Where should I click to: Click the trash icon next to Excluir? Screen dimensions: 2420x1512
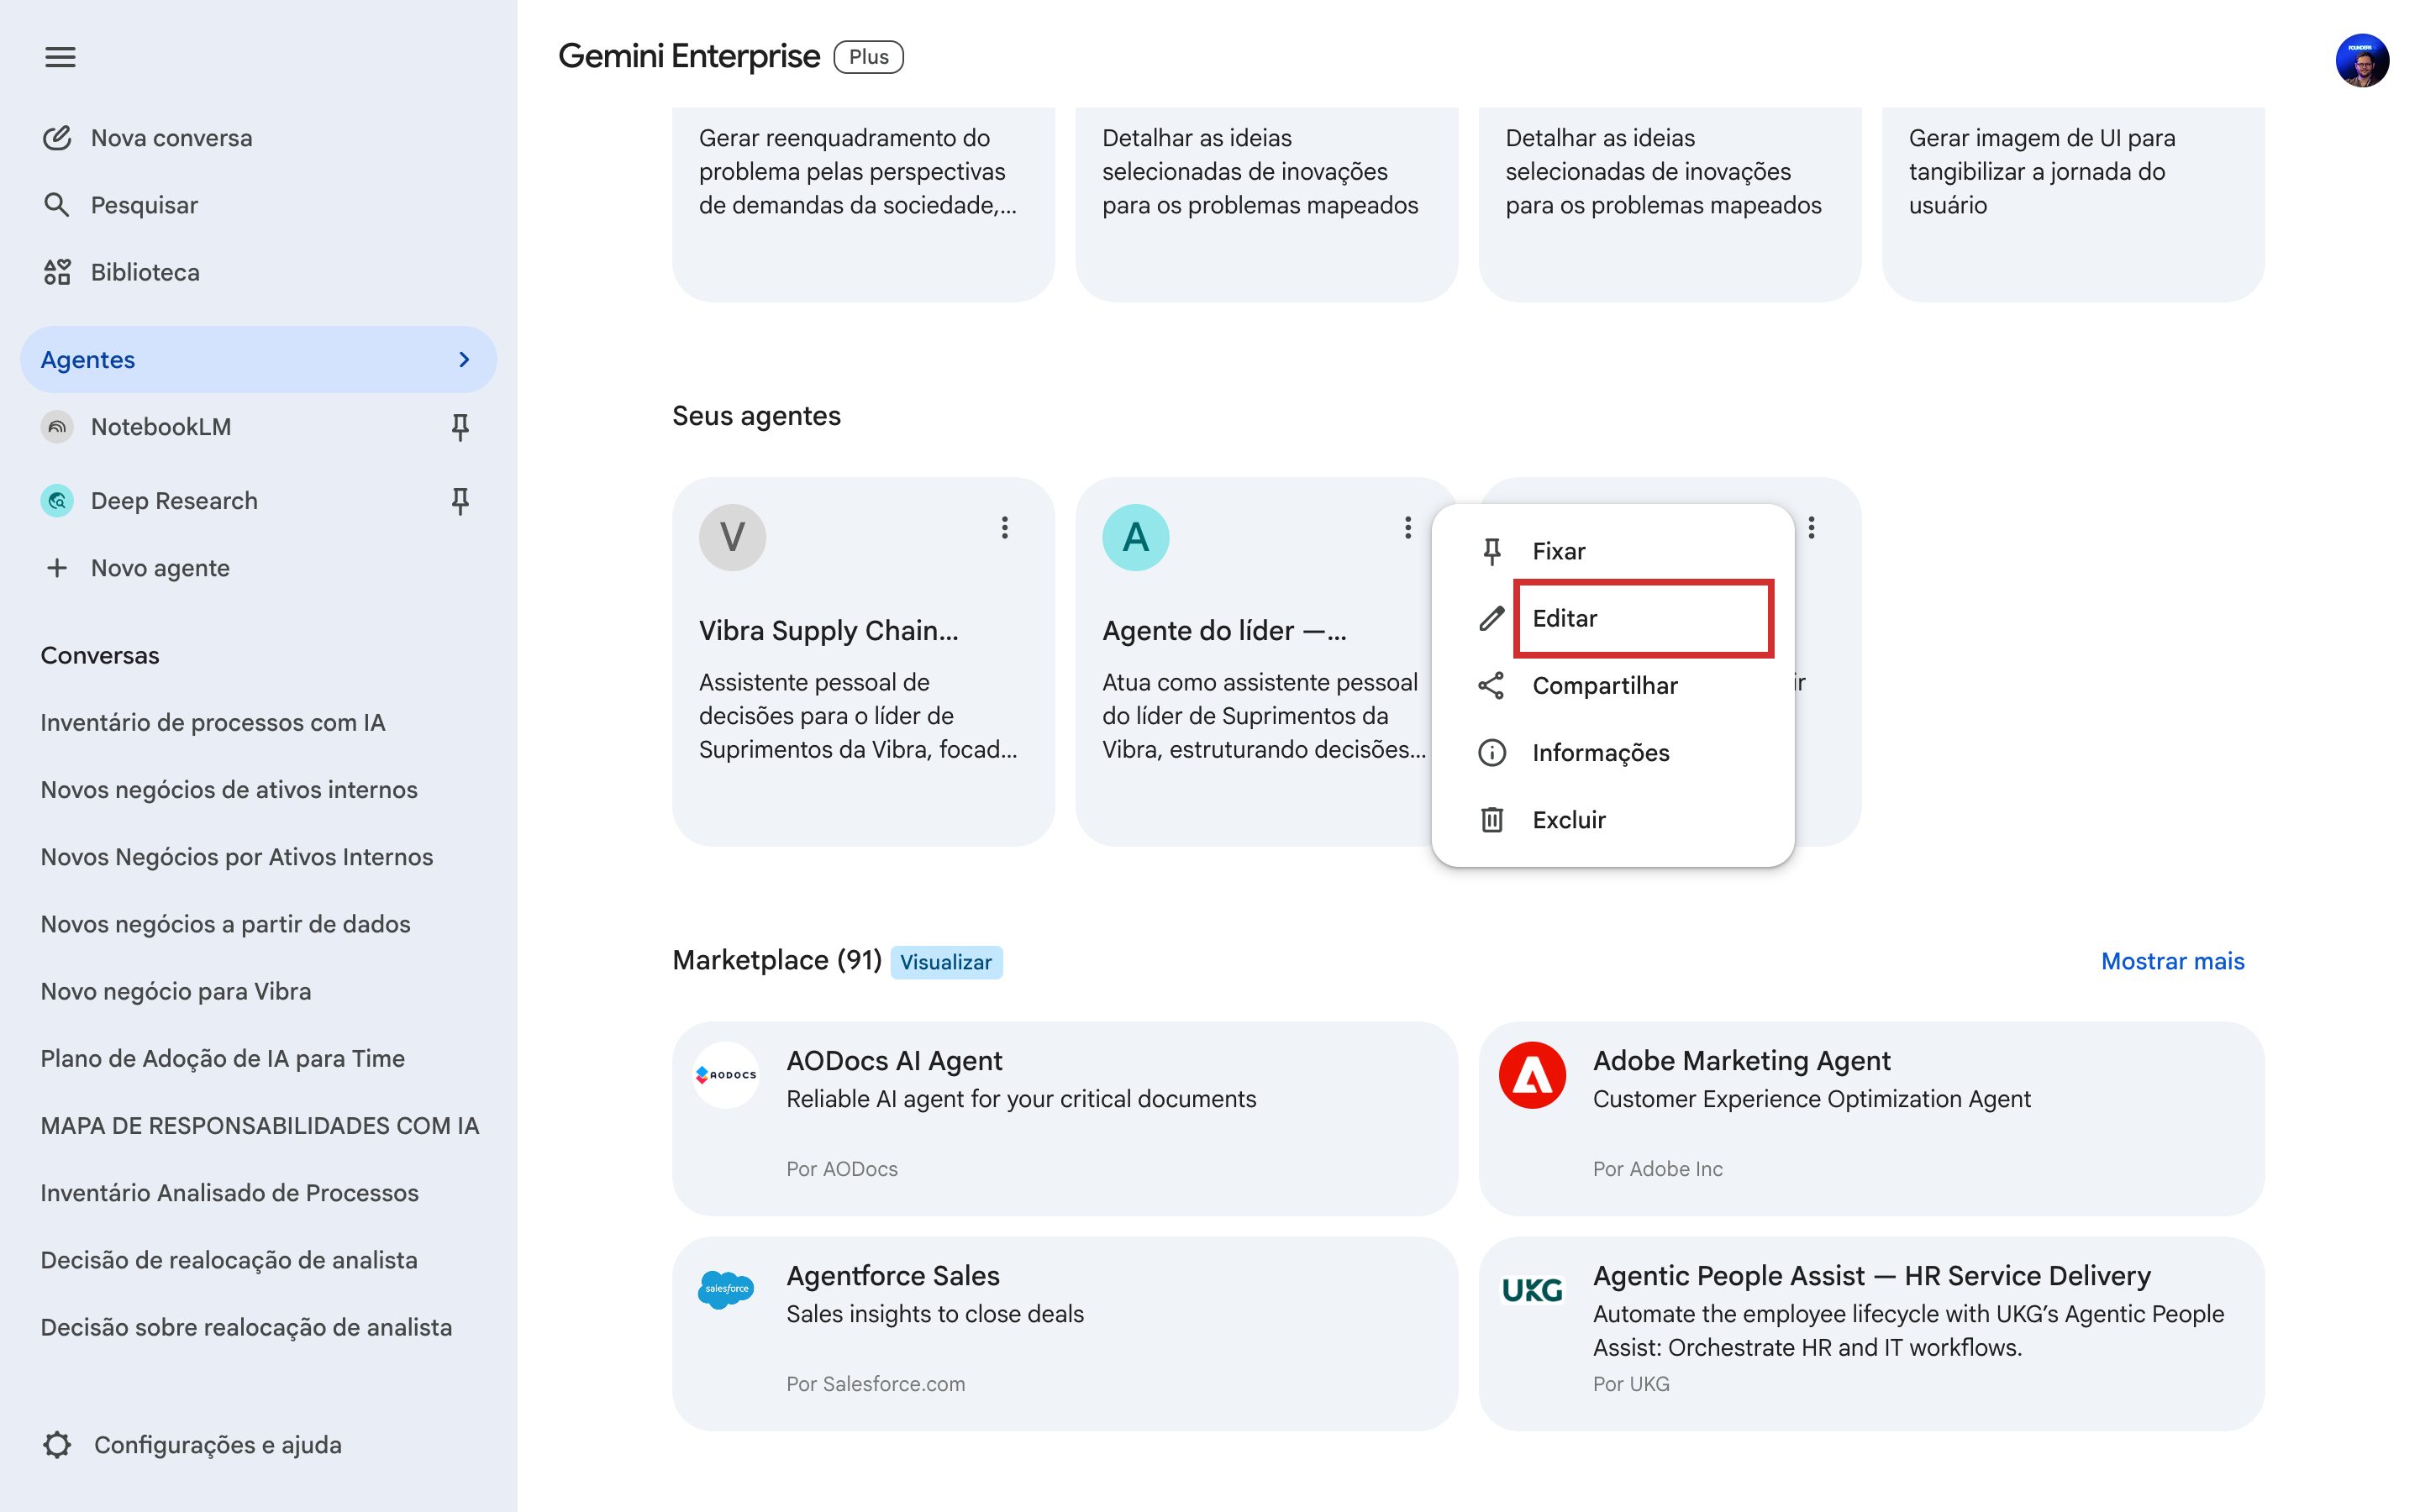(1492, 820)
